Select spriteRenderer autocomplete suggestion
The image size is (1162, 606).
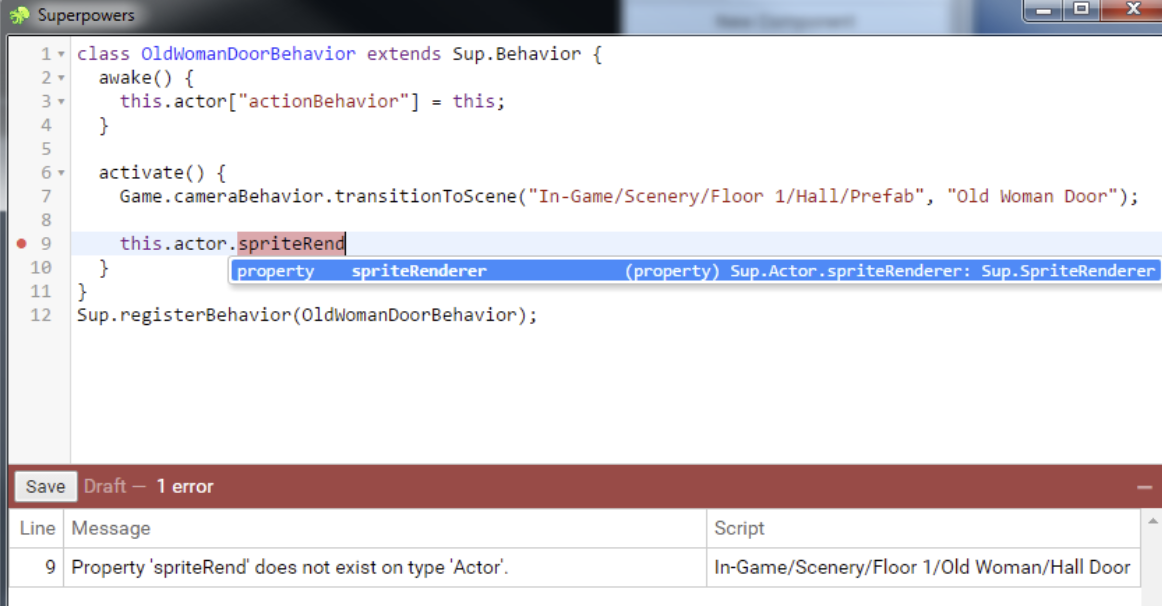(694, 271)
